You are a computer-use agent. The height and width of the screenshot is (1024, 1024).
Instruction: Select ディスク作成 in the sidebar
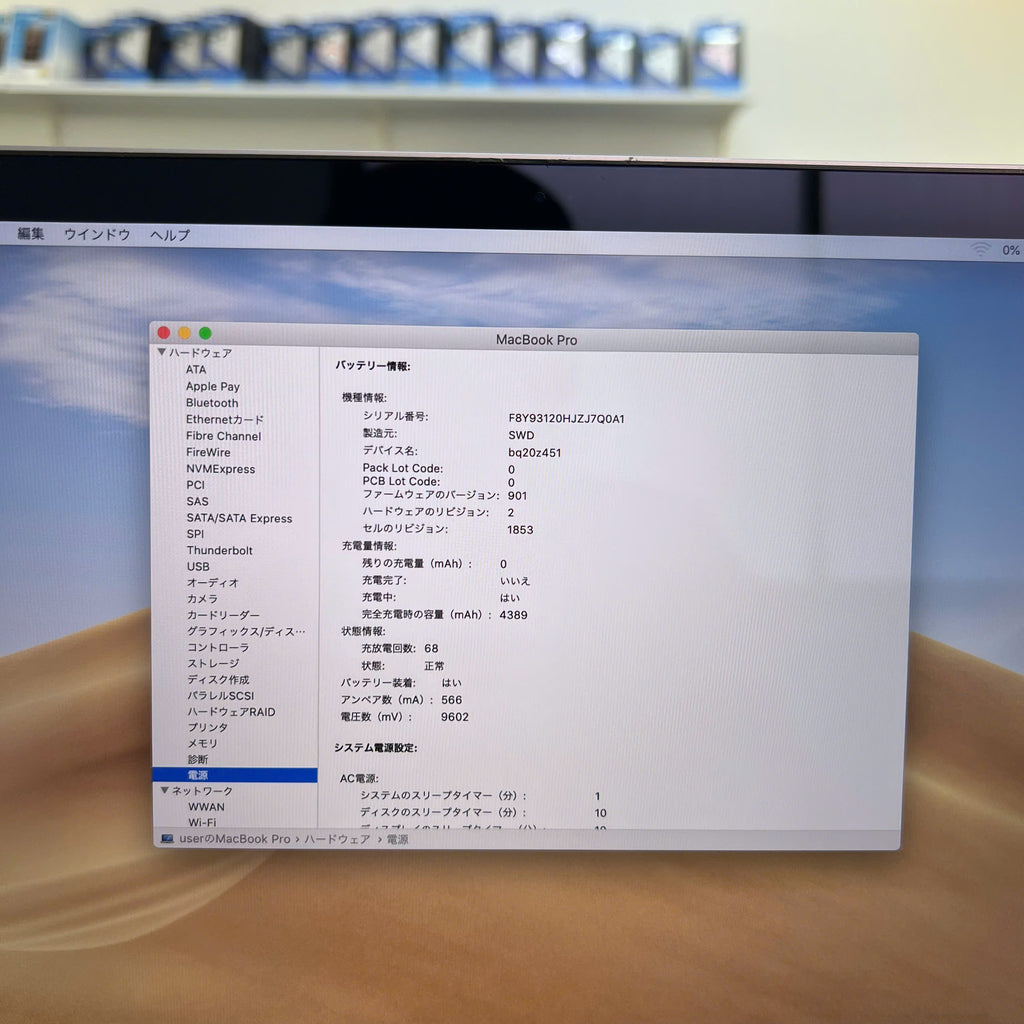pyautogui.click(x=218, y=679)
